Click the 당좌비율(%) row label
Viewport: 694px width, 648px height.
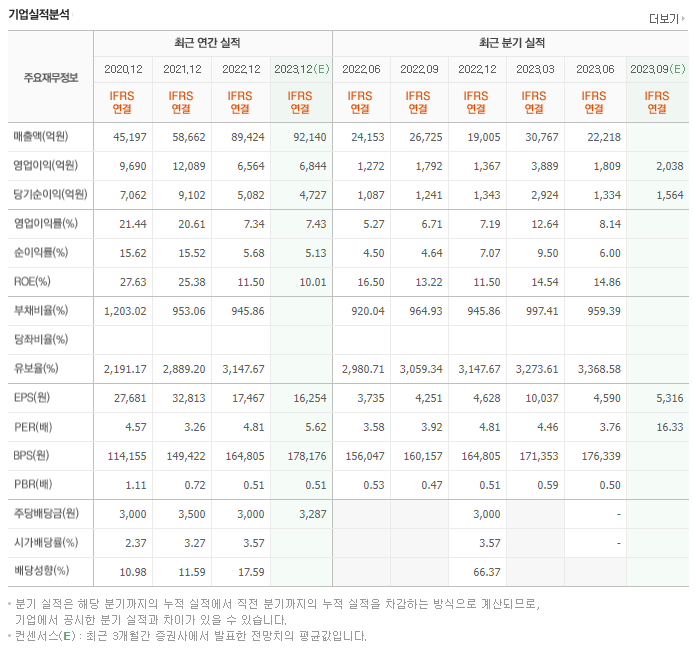(41, 339)
